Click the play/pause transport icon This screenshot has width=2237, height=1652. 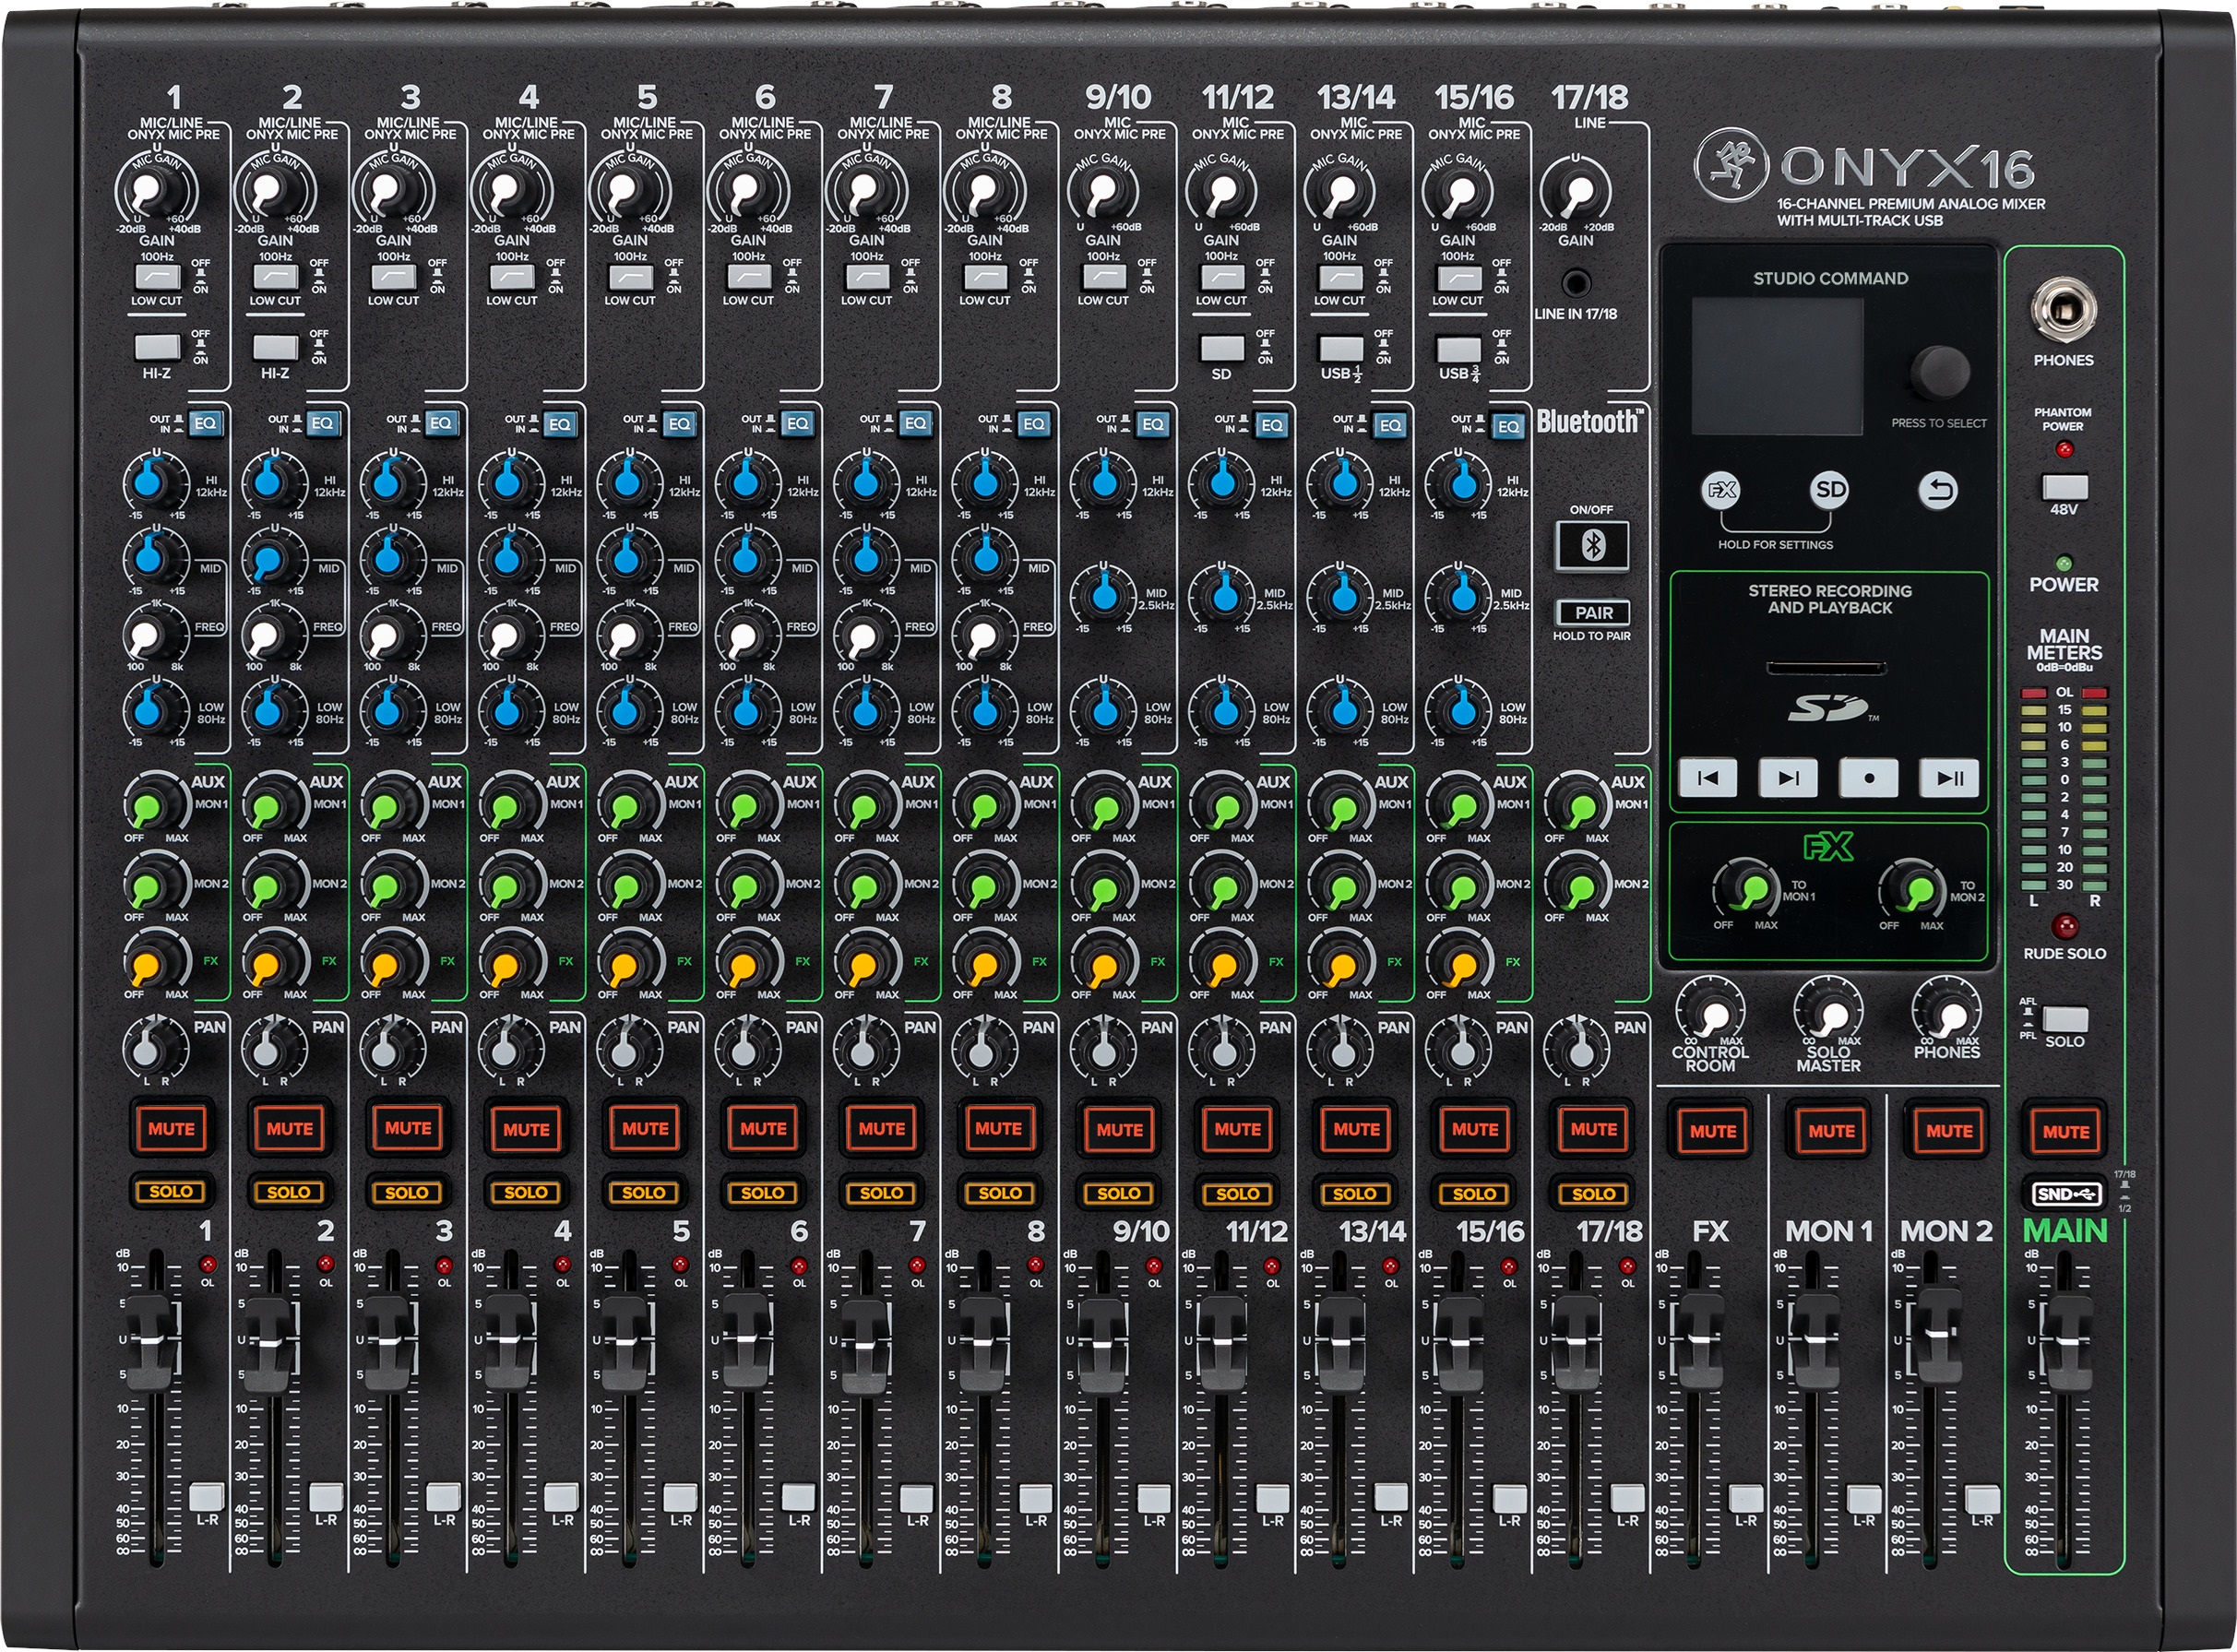(1948, 781)
